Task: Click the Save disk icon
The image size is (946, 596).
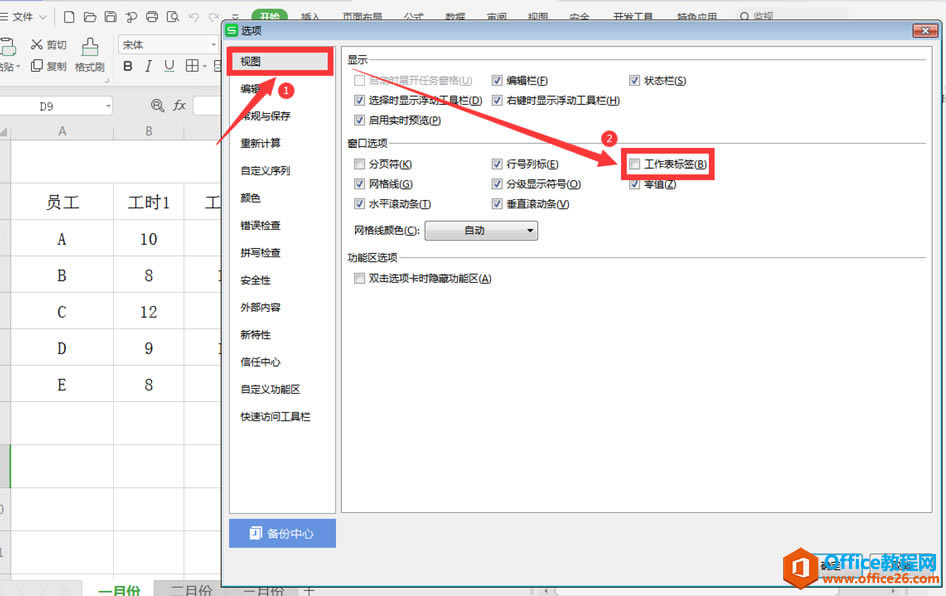Action: tap(110, 17)
